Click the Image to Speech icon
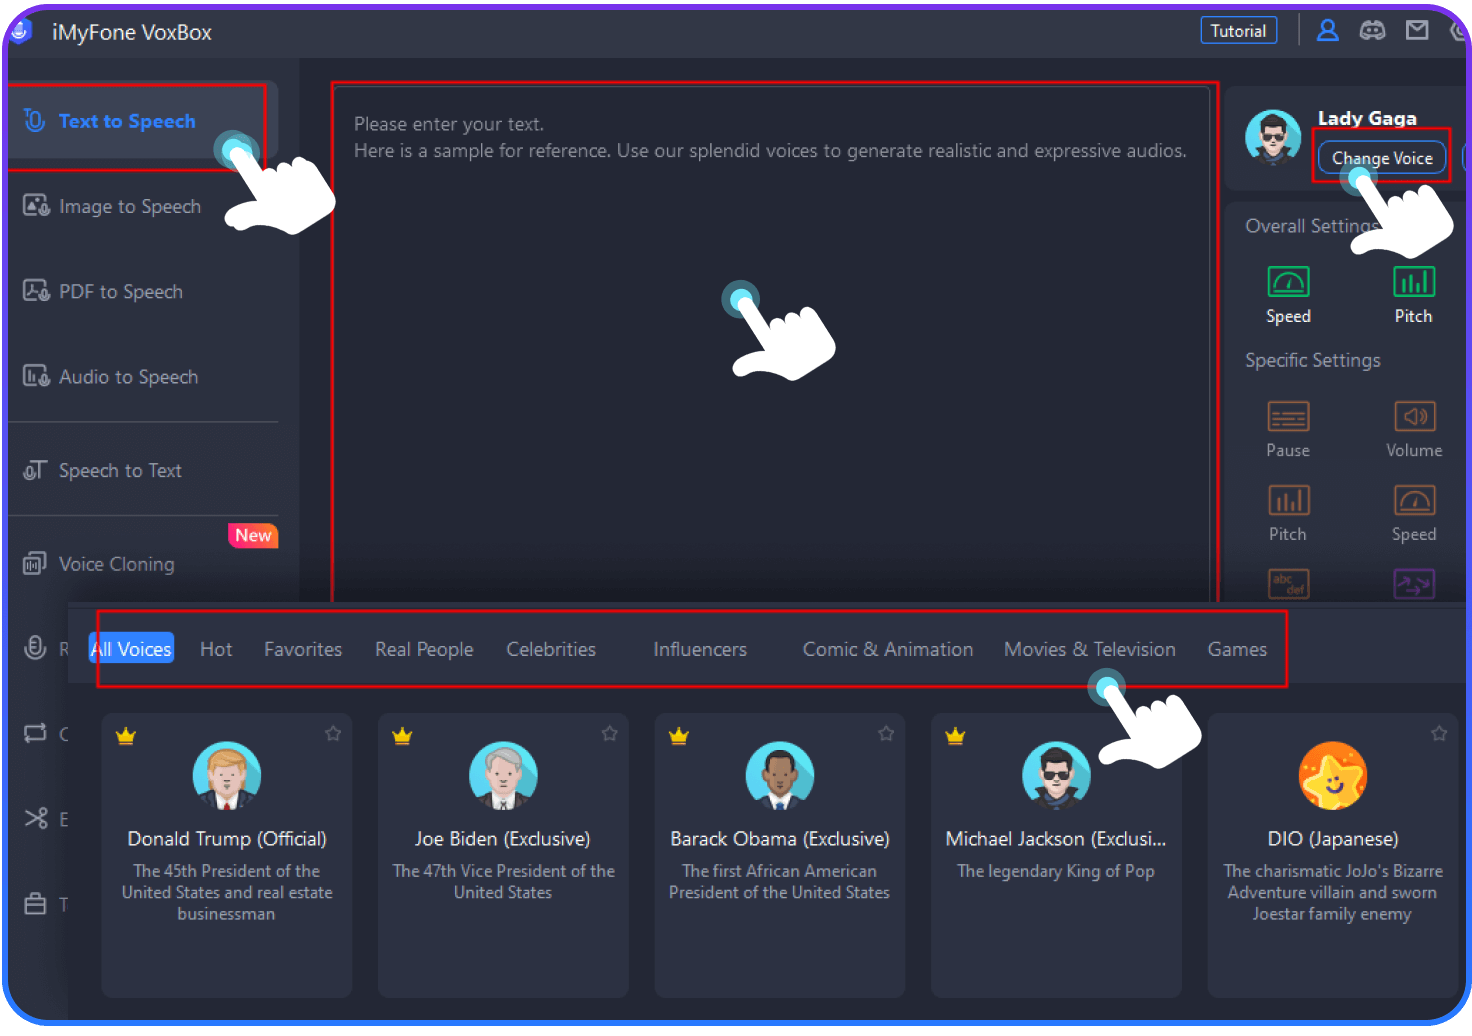Image resolution: width=1472 pixels, height=1036 pixels. [36, 206]
